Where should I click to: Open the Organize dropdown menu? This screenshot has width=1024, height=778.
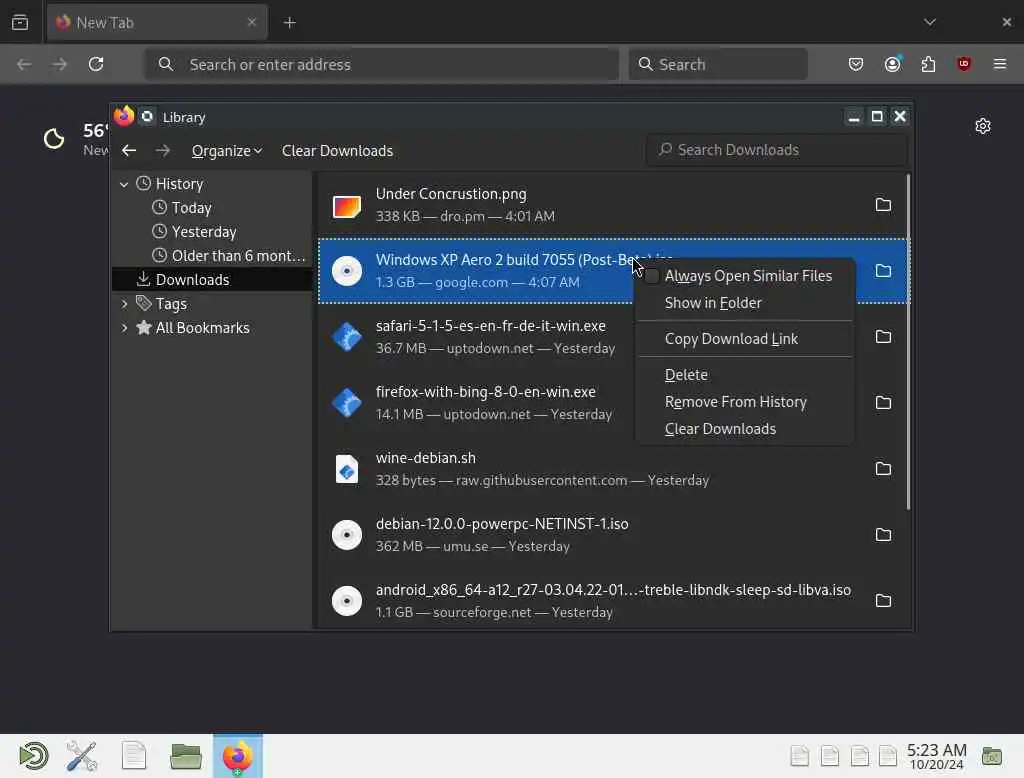point(227,151)
